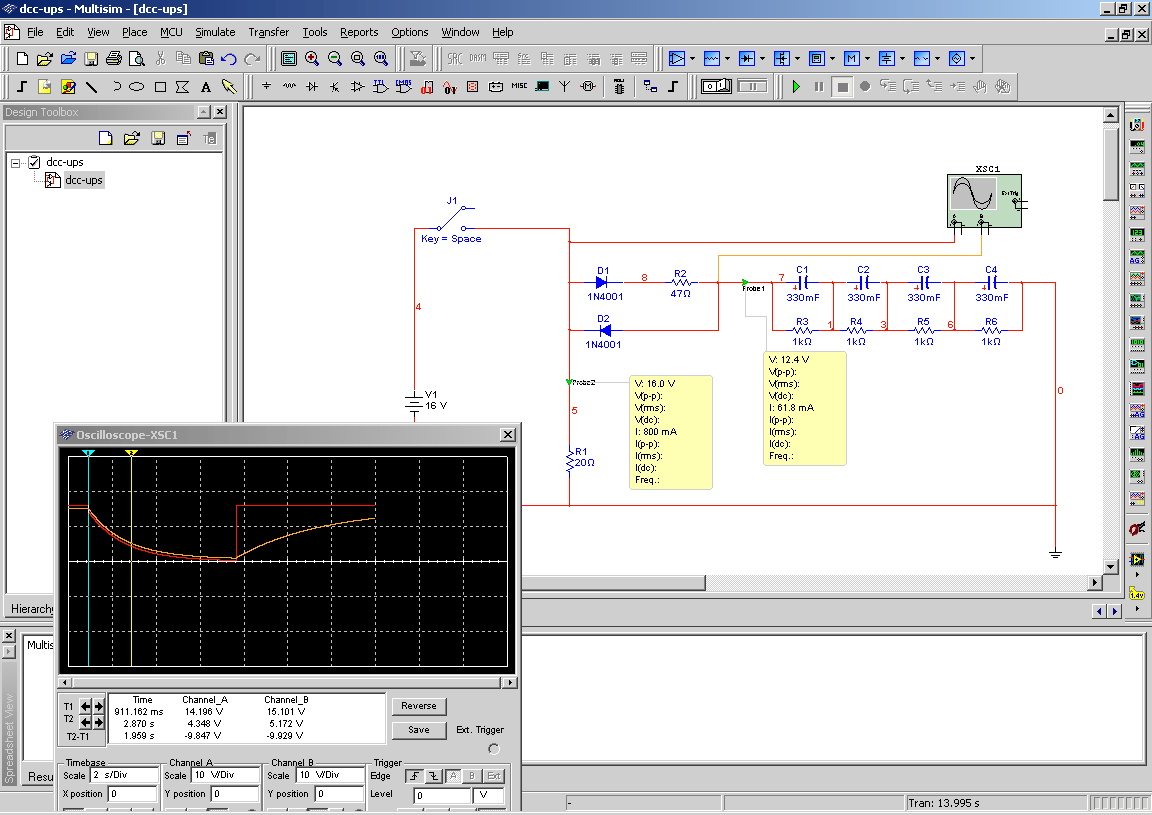The image size is (1152, 815).
Task: Click the Zoom In magnifier icon
Action: coord(312,58)
